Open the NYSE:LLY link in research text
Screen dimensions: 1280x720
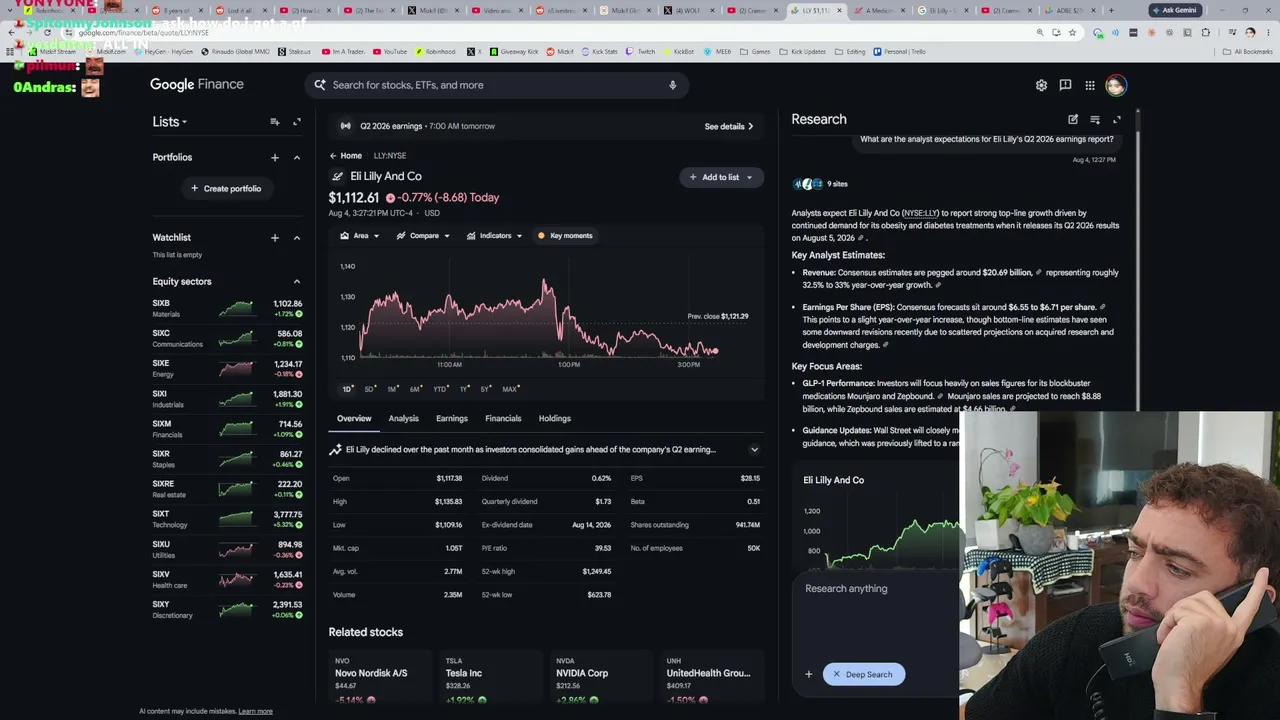pyautogui.click(x=920, y=213)
